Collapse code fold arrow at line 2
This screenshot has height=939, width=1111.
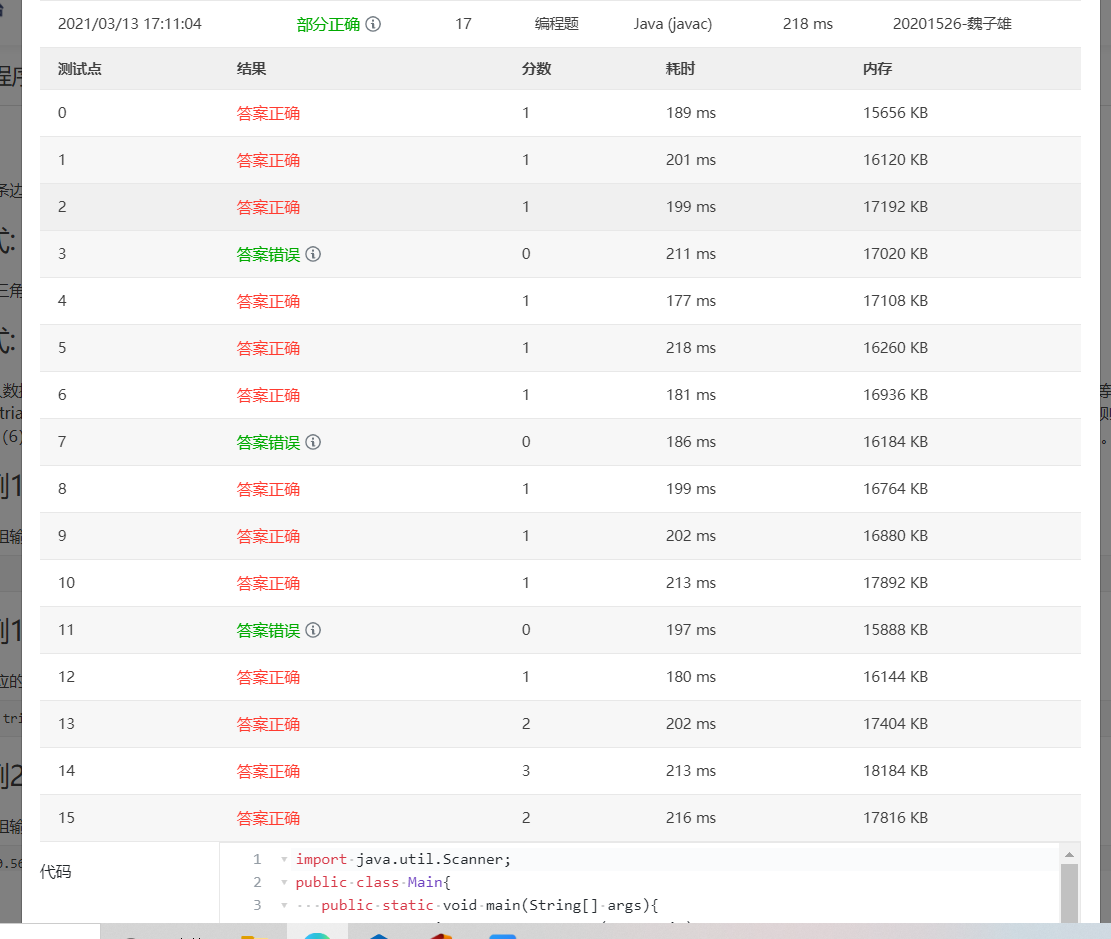284,882
